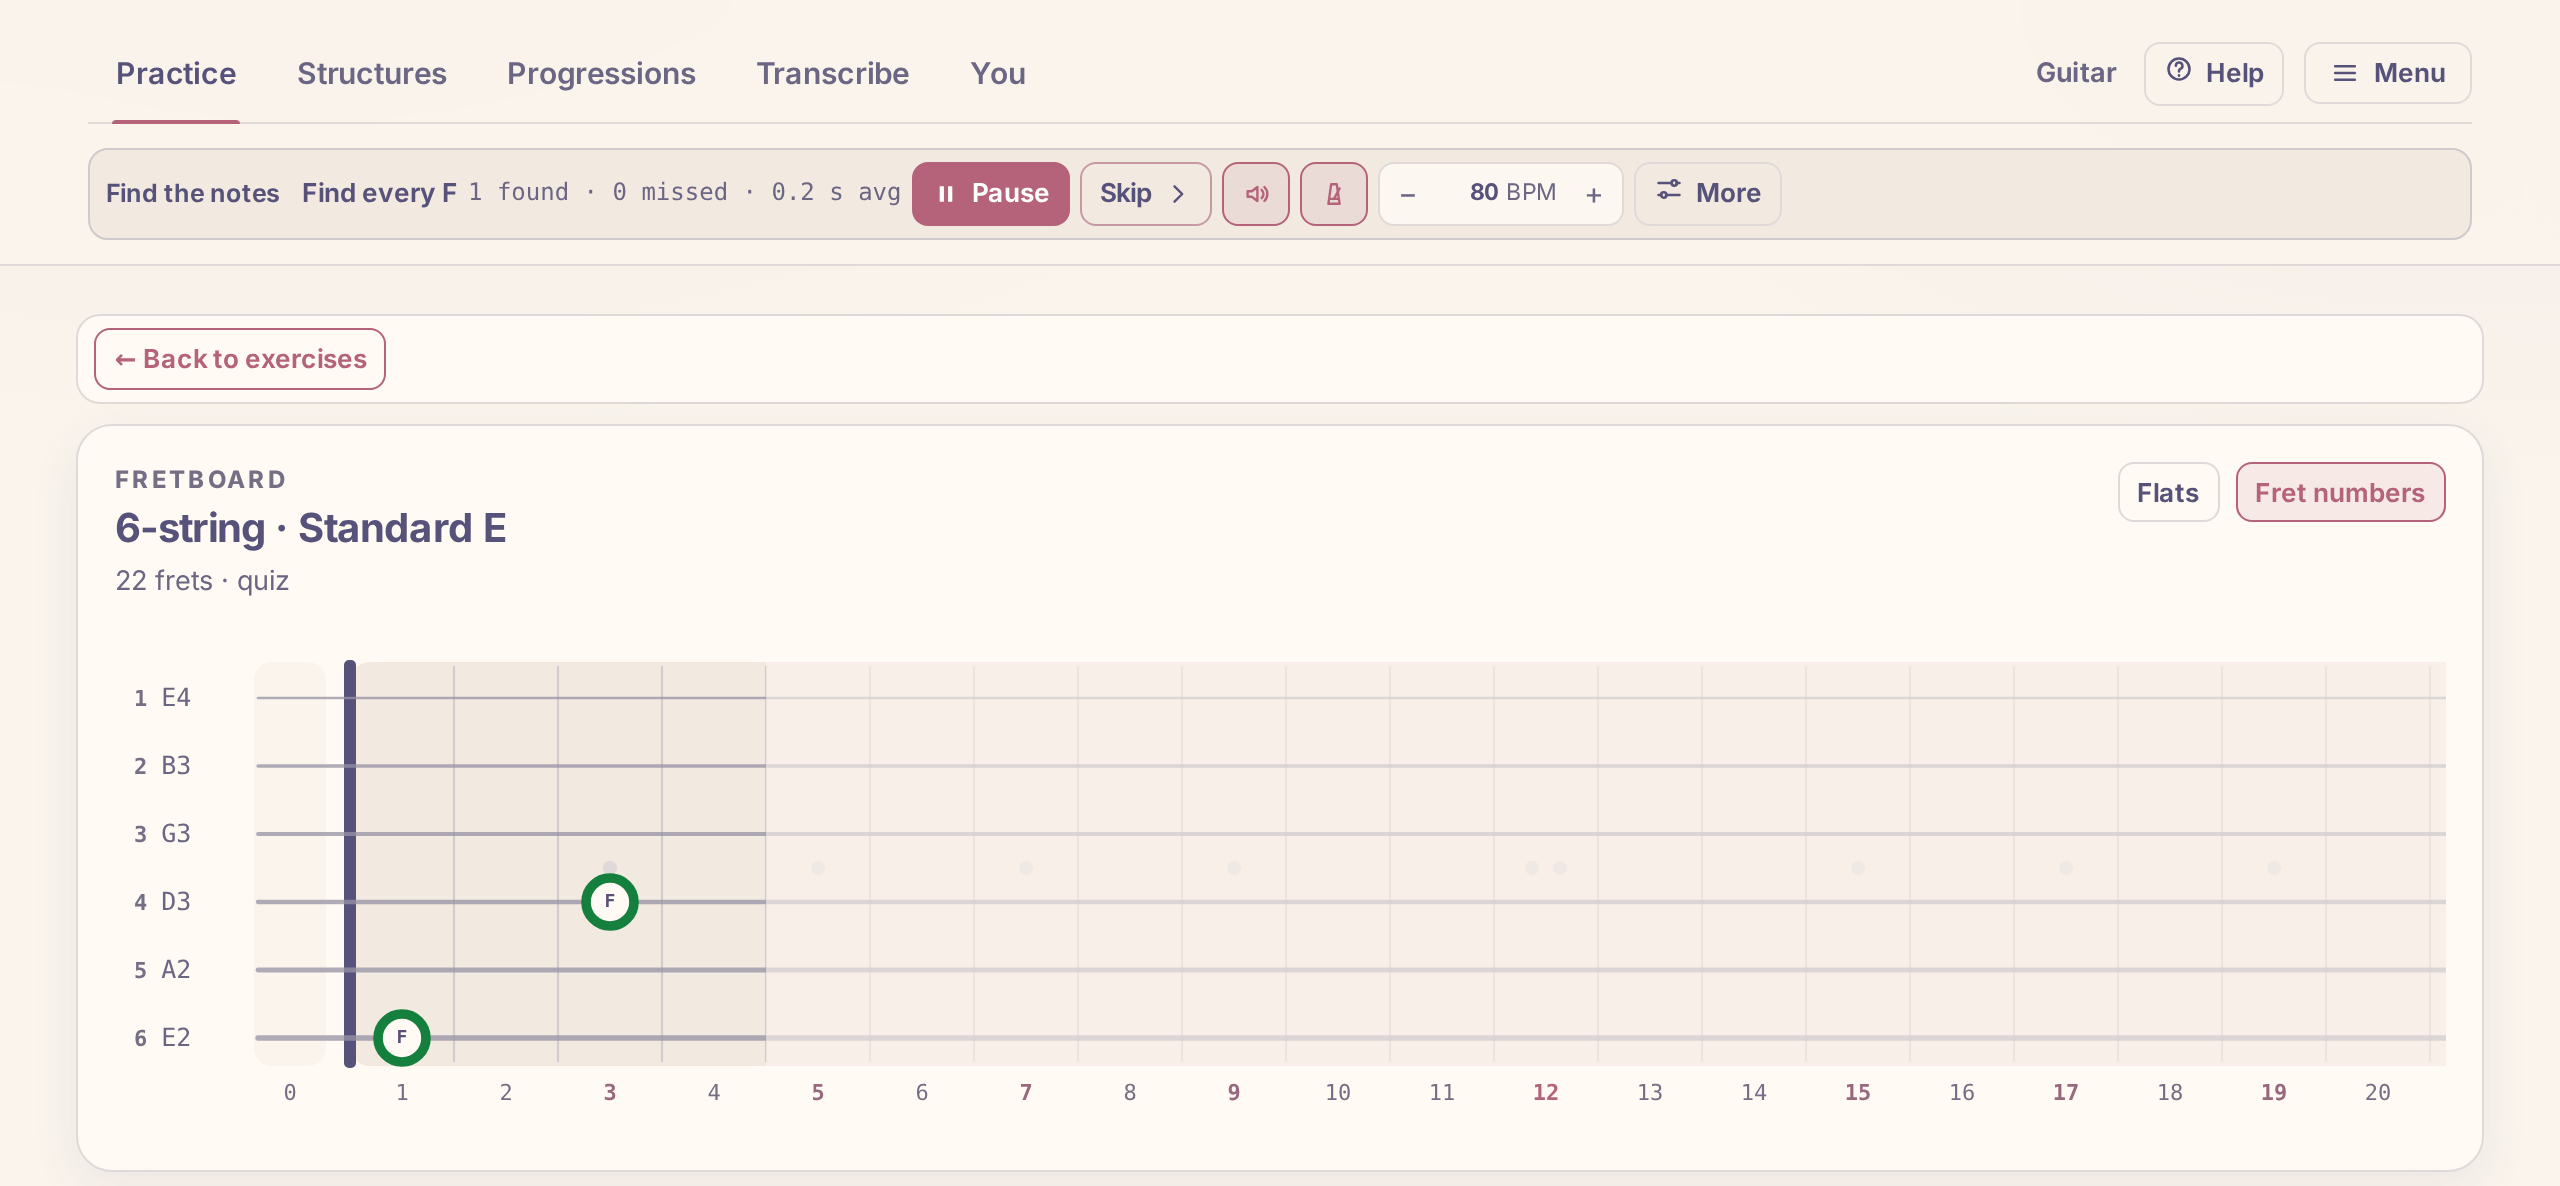Click the '6-string · Standard E' heading
The image size is (2560, 1186).
311,528
